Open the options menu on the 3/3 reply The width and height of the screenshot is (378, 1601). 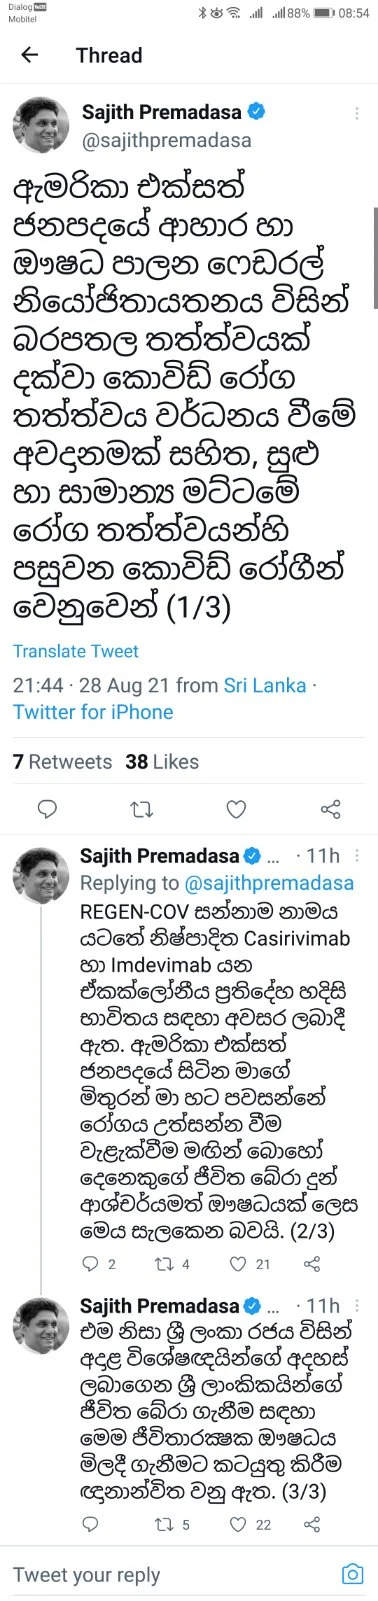[358, 1306]
